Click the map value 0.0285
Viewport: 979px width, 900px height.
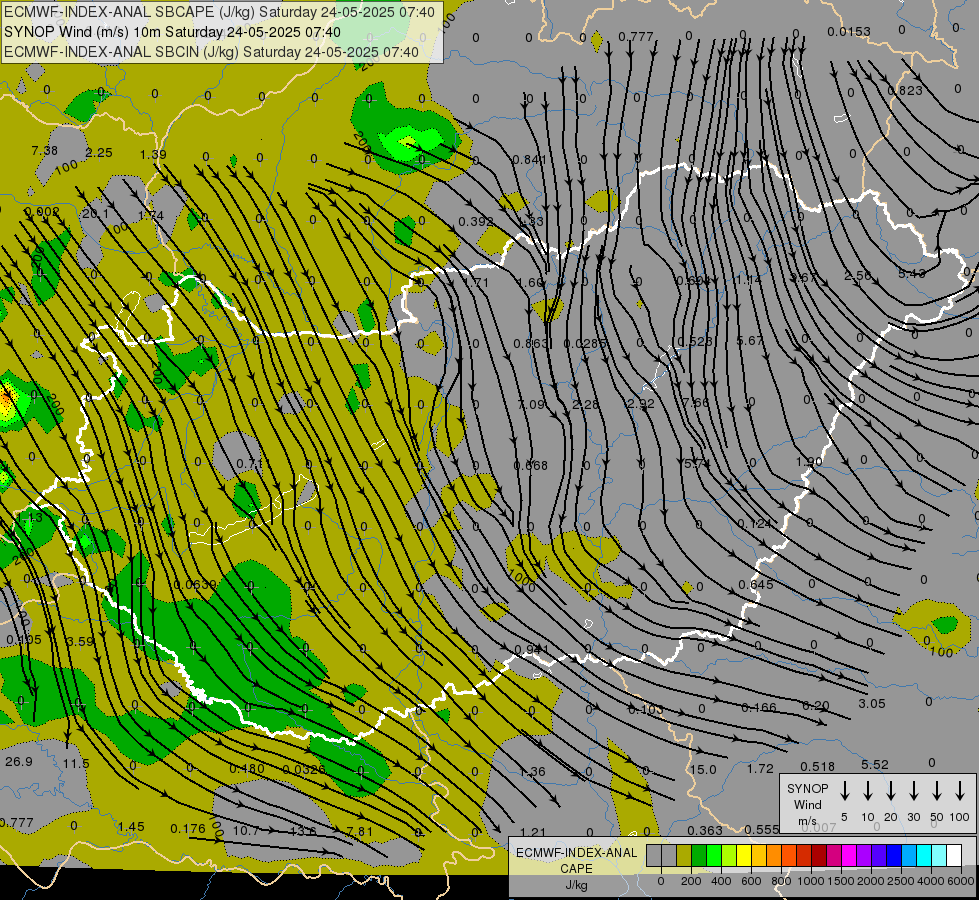click(x=584, y=344)
